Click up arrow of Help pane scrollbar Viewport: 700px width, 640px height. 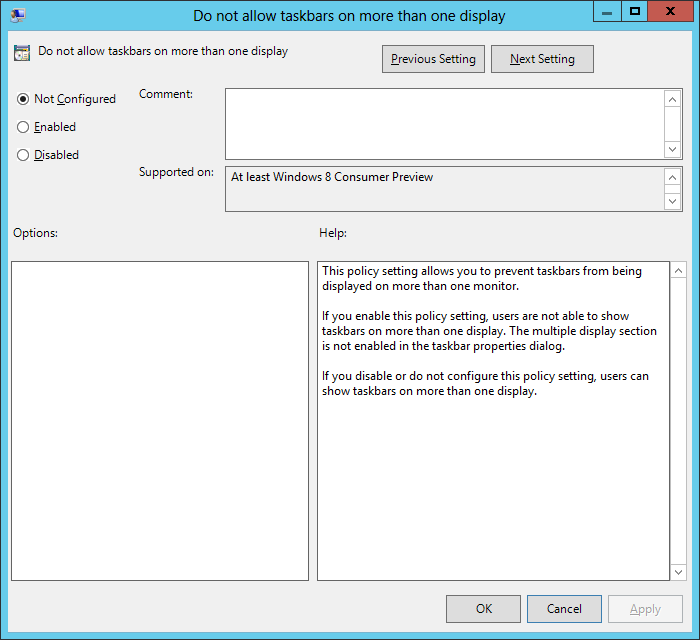pyautogui.click(x=679, y=271)
